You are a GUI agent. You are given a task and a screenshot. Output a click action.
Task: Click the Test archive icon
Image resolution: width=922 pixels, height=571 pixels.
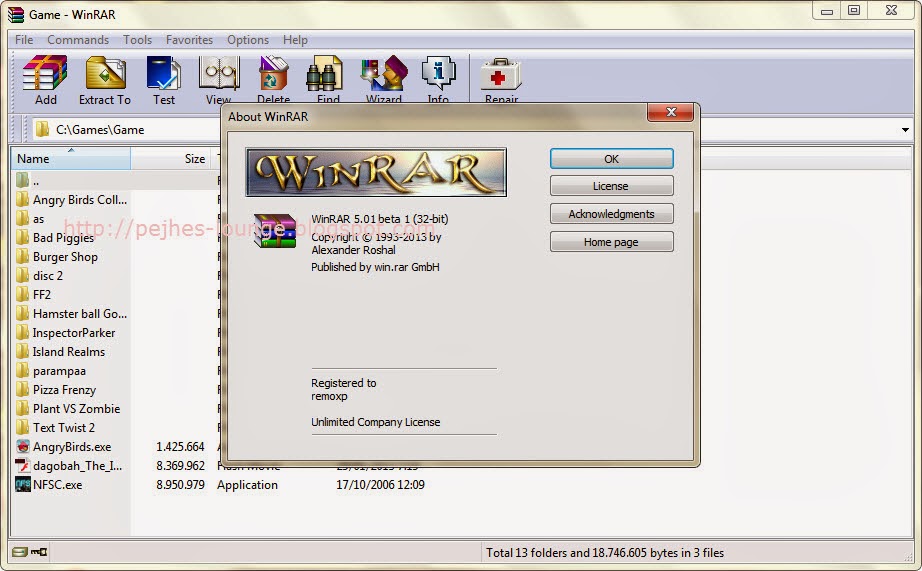click(x=163, y=73)
